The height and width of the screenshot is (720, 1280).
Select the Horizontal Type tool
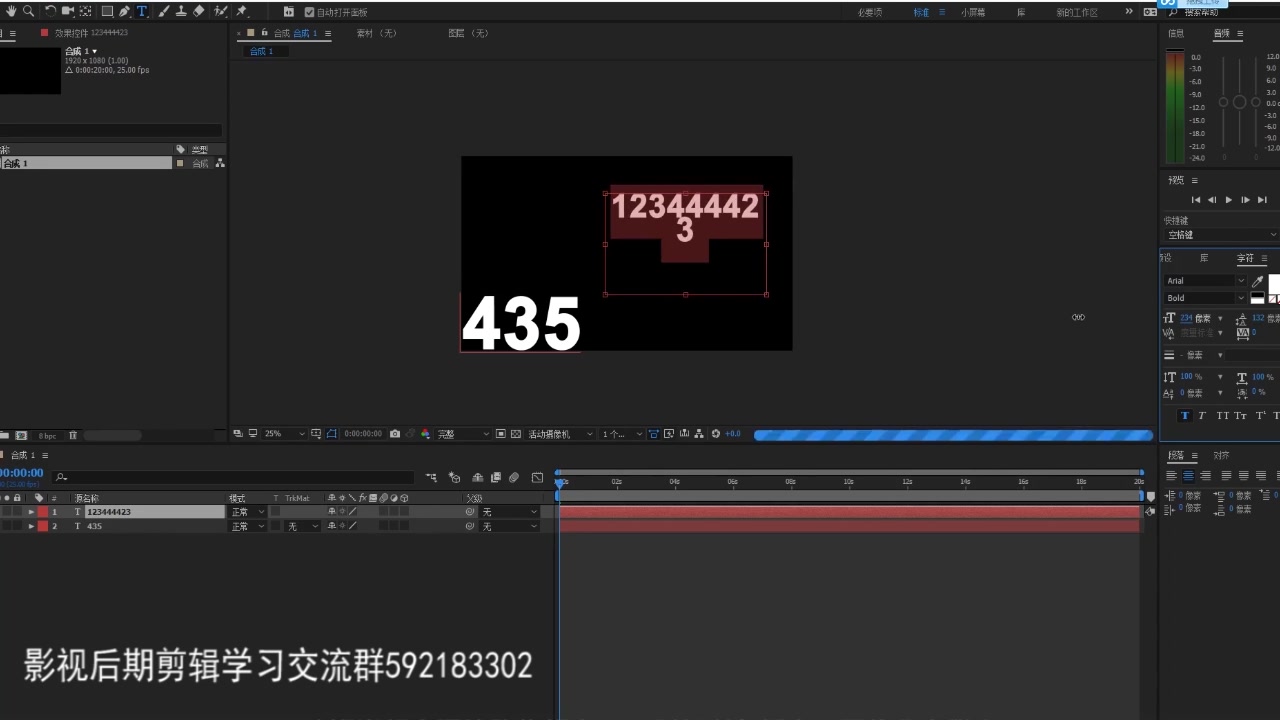142,11
